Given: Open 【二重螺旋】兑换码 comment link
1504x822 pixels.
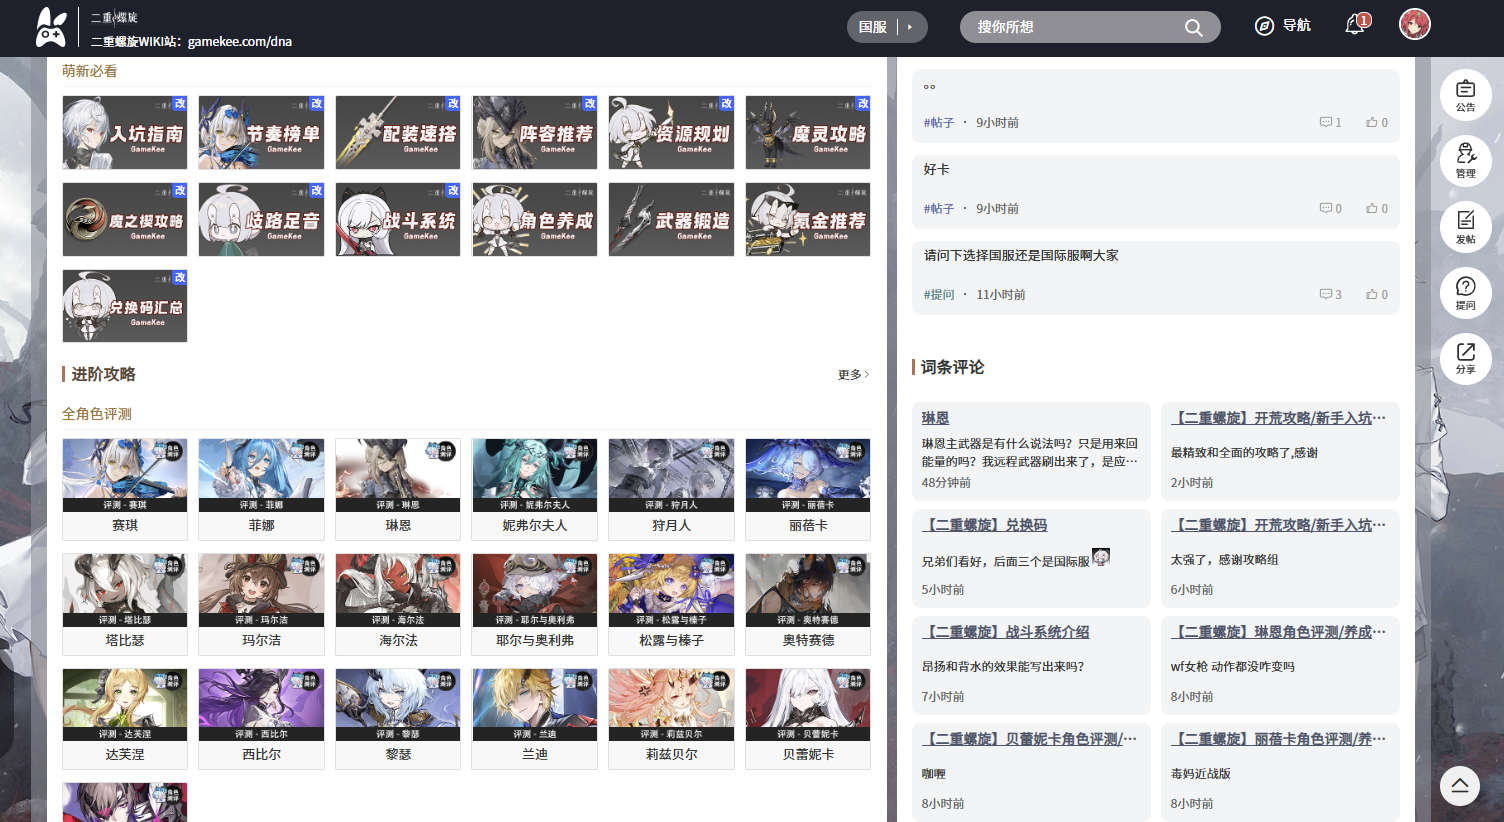Looking at the screenshot, I should click(x=984, y=525).
